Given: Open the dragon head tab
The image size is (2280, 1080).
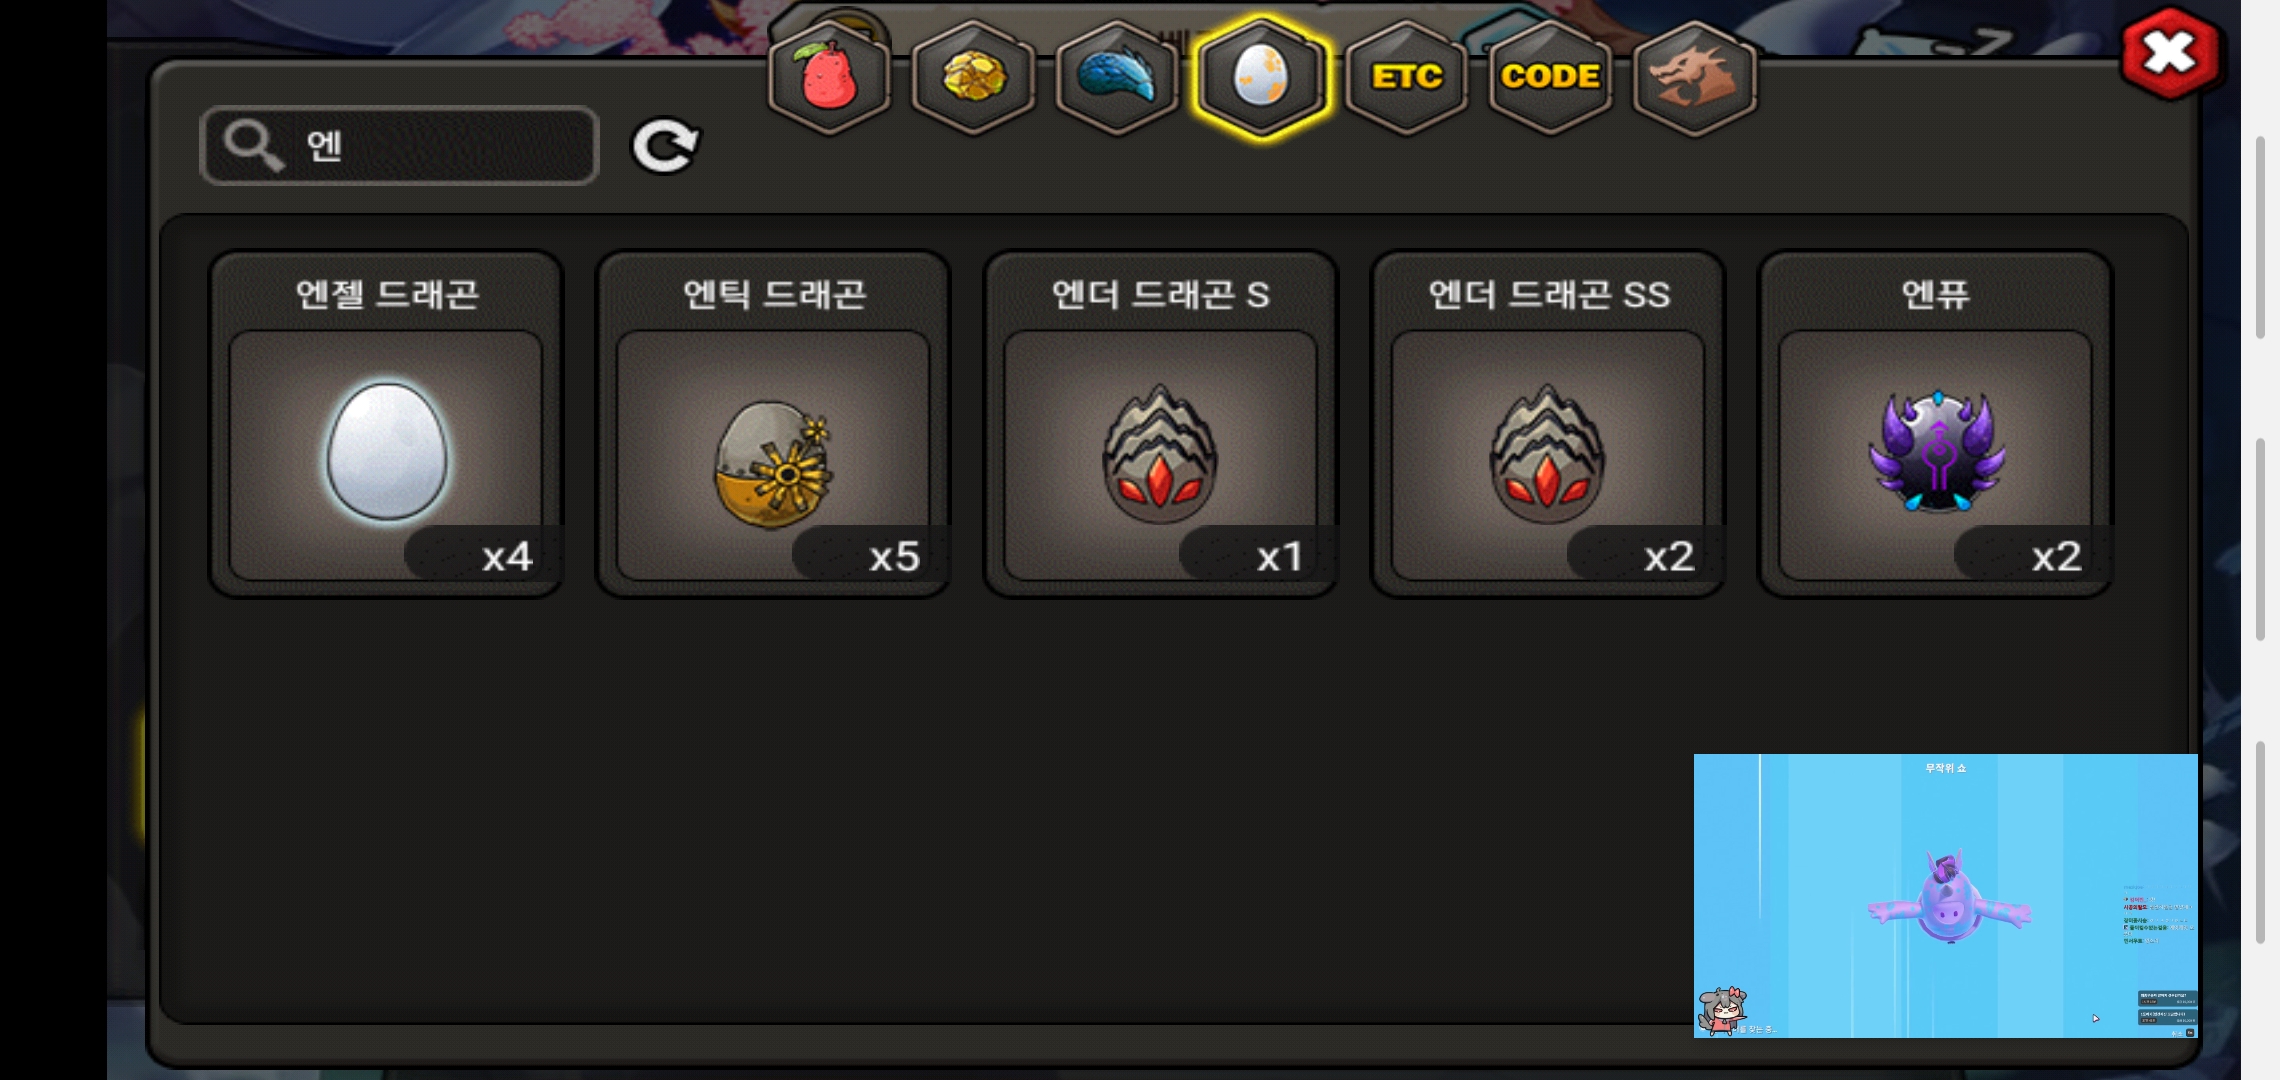Looking at the screenshot, I should click(x=1695, y=78).
